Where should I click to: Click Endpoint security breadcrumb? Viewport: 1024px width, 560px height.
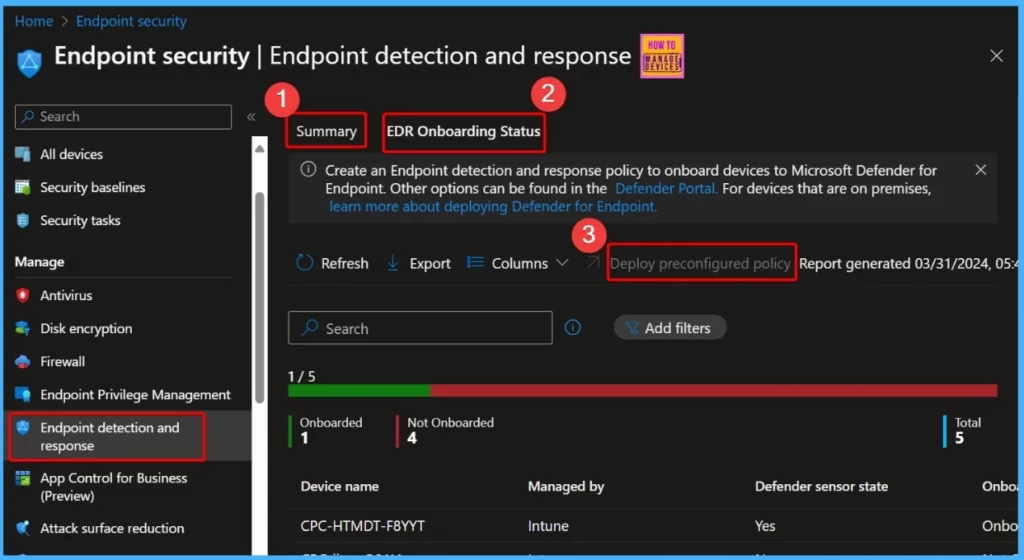131,21
